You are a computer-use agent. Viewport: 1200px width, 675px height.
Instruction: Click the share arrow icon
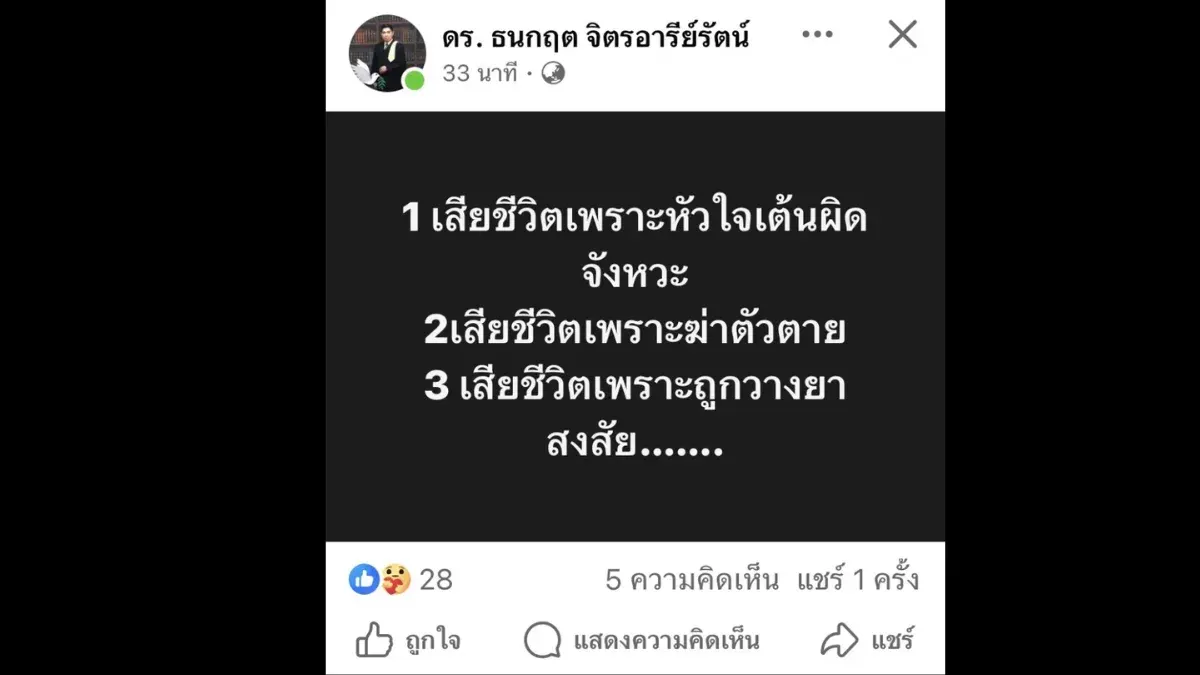coord(840,640)
